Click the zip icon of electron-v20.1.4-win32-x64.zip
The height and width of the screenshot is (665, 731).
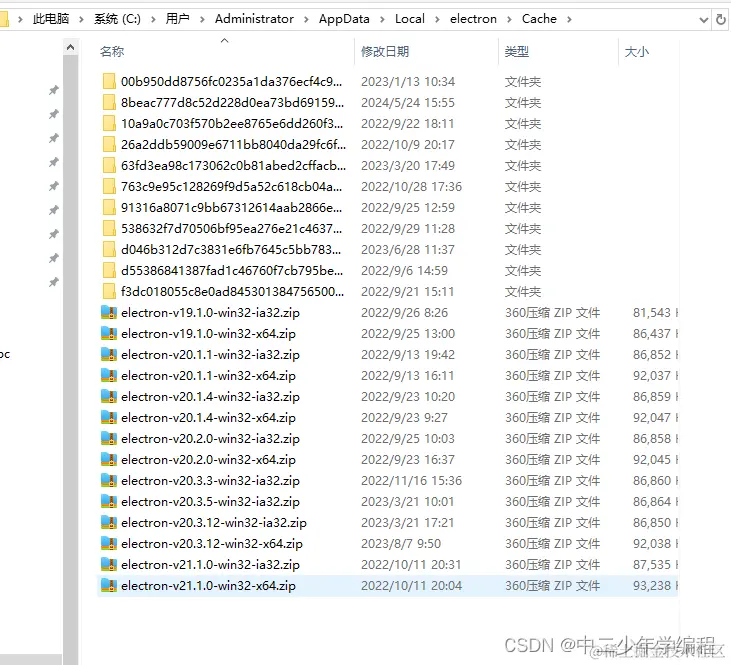(x=109, y=417)
